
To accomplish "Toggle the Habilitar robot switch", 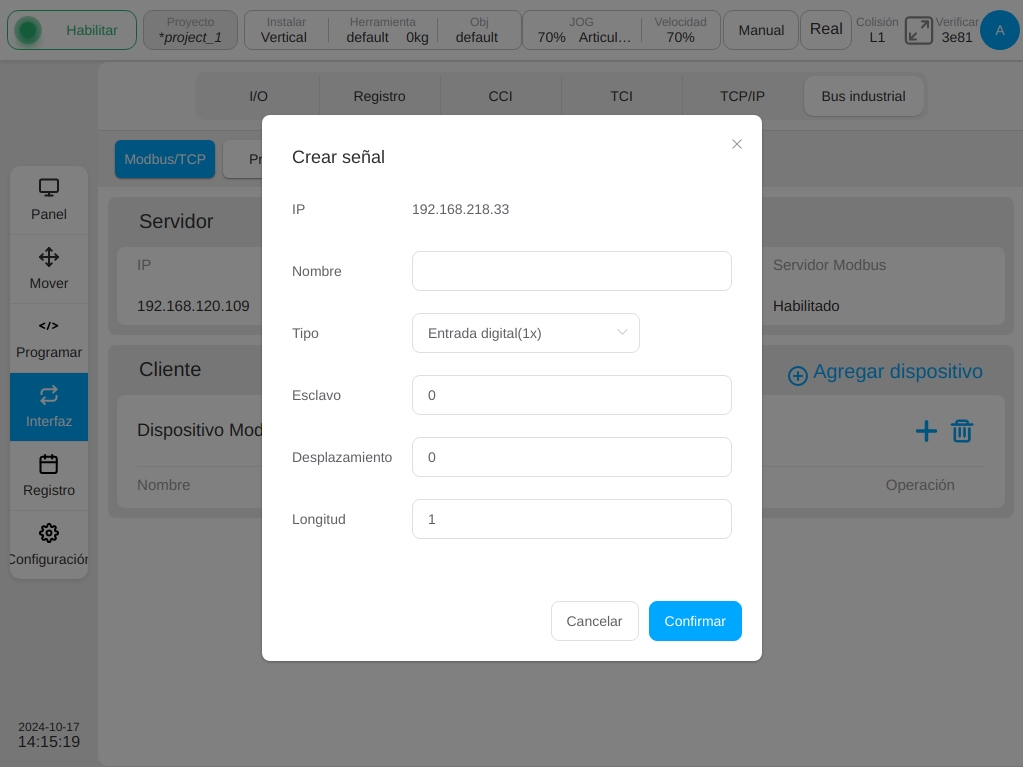I will pyautogui.click(x=72, y=30).
